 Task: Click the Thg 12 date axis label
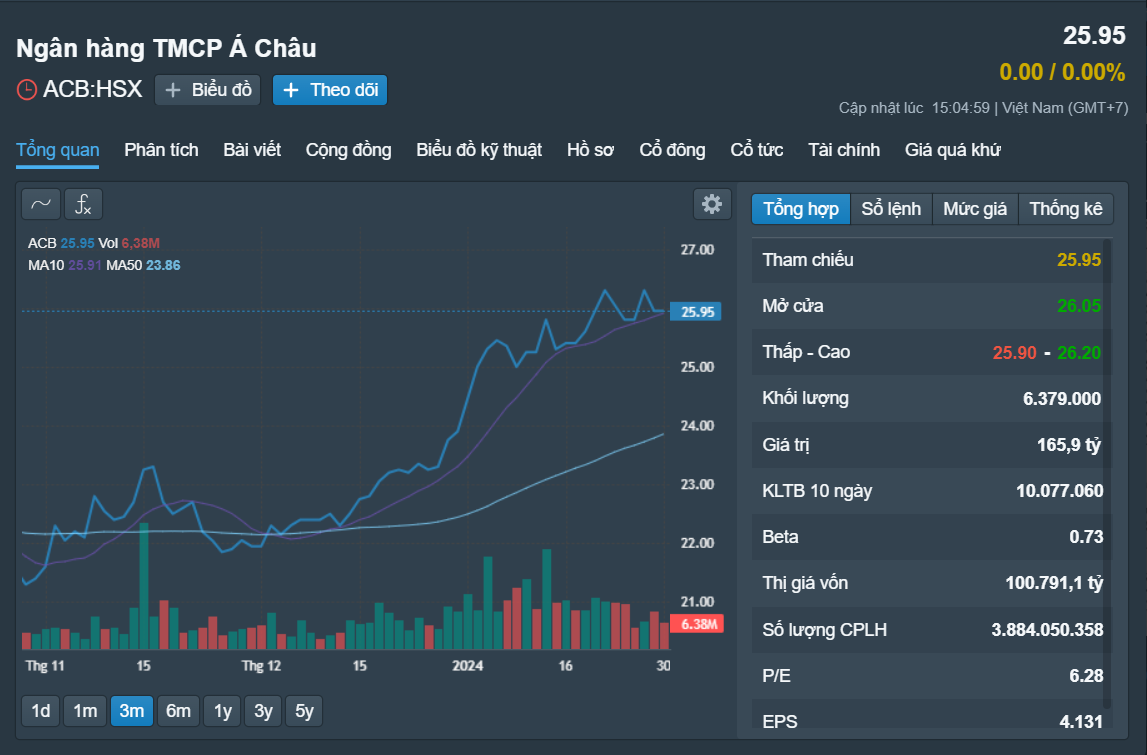(x=261, y=666)
